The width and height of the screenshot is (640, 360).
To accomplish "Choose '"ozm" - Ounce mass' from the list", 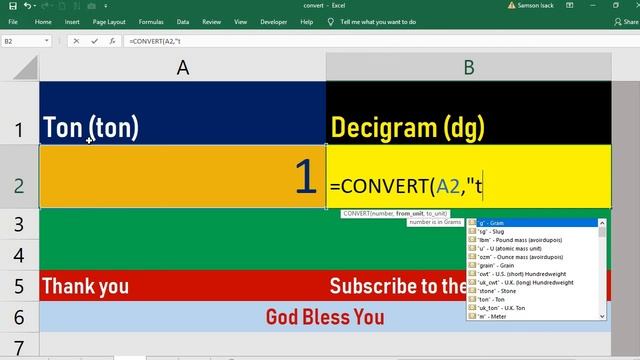I will click(x=533, y=257).
